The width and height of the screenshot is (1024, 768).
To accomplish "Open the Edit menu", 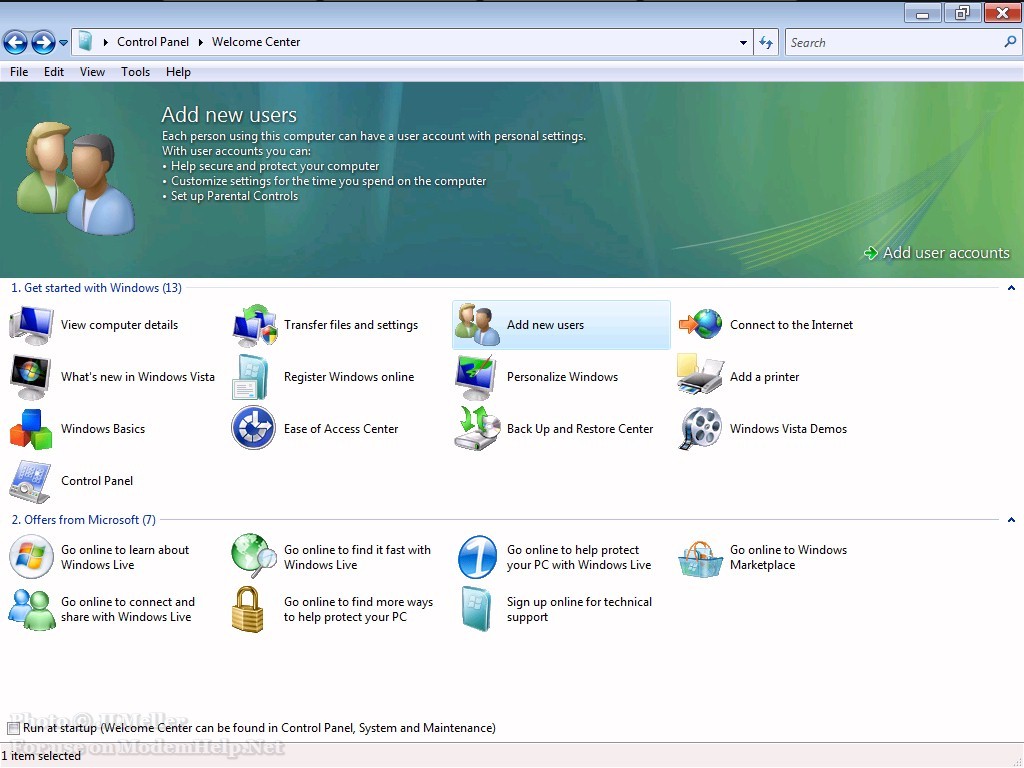I will 54,72.
